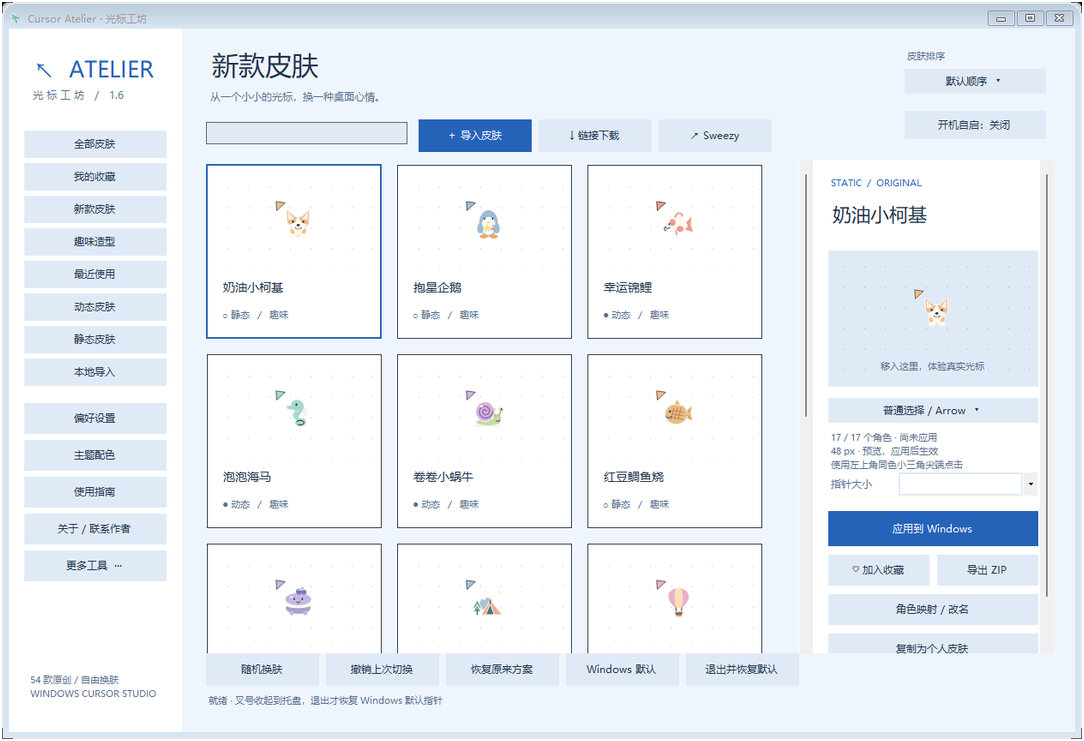Click the 指针大小 size input box
The width and height of the screenshot is (1084, 741).
point(960,484)
